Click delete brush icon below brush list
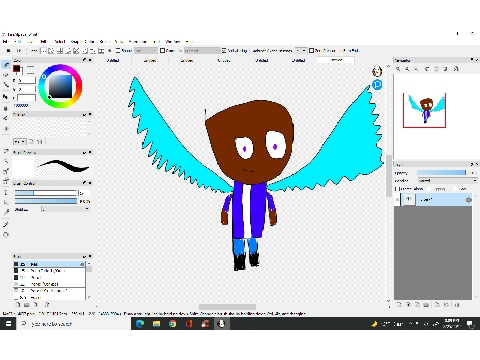 47,304
